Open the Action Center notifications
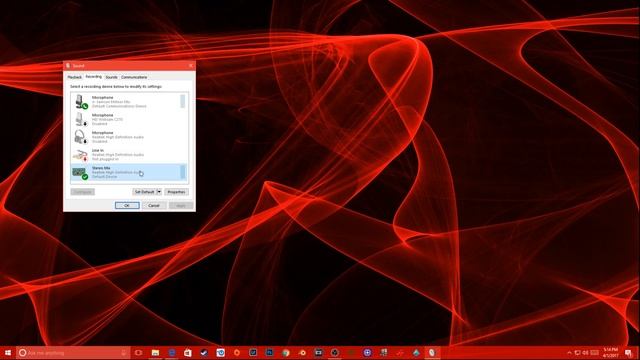 [x=629, y=353]
